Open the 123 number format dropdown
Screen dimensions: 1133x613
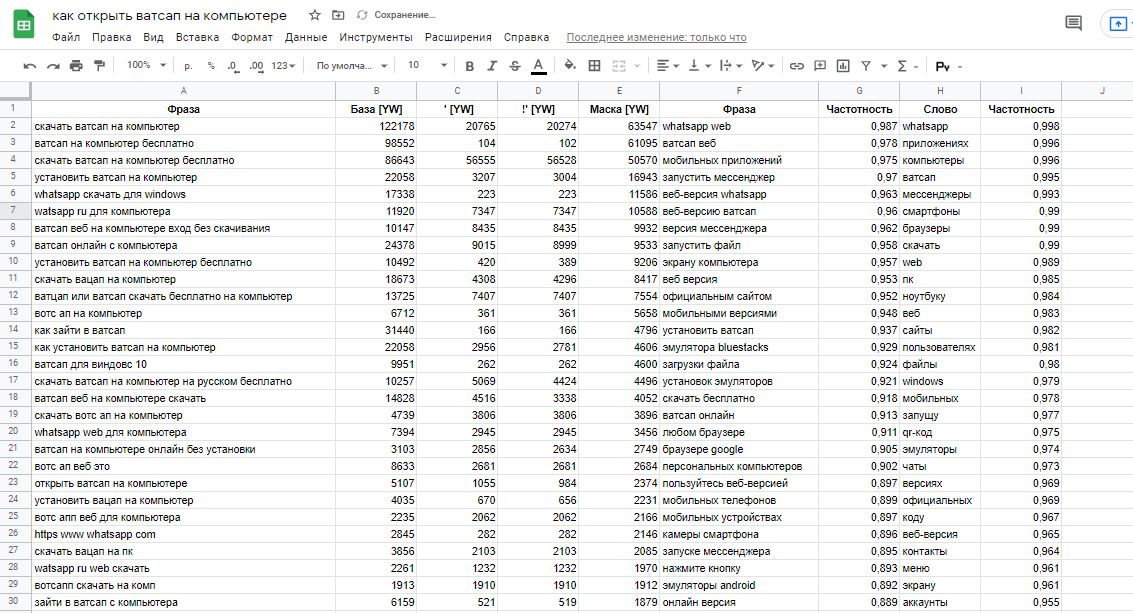[x=283, y=66]
